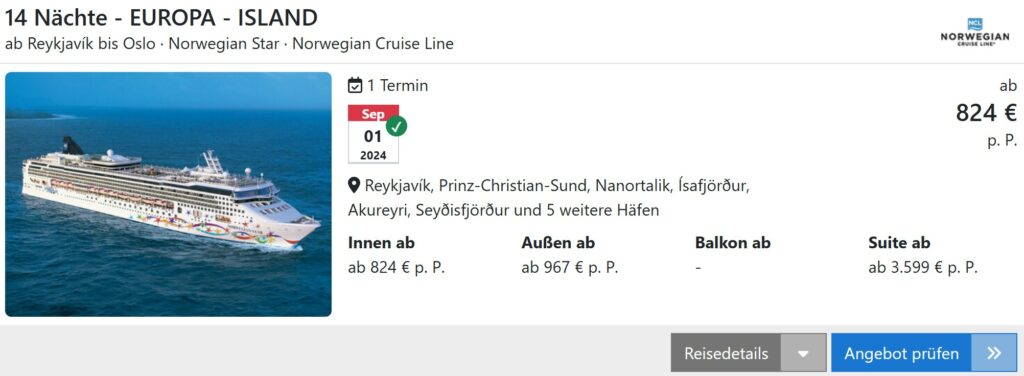Select the Außen ab 967 € price
The height and width of the screenshot is (376, 1024).
click(x=569, y=268)
